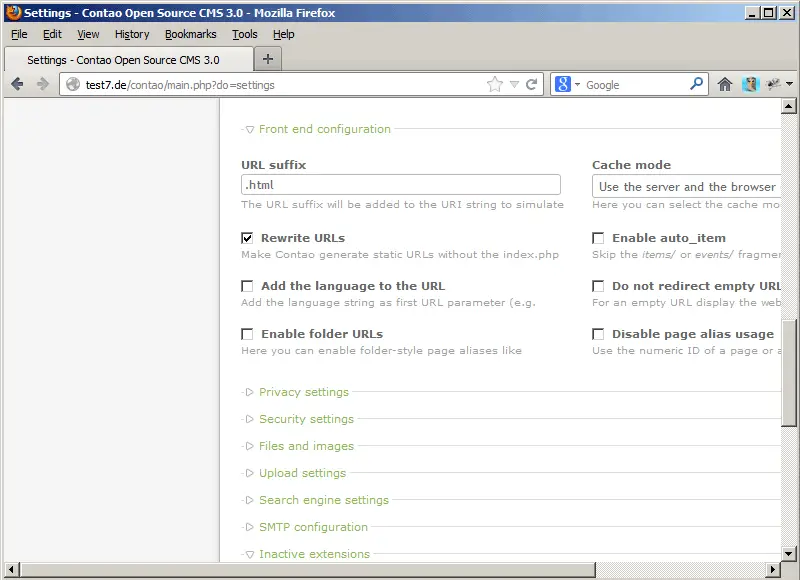Screen dimensions: 800x580
Task: Click the vertical scrollbar down arrow
Action: 788,553
